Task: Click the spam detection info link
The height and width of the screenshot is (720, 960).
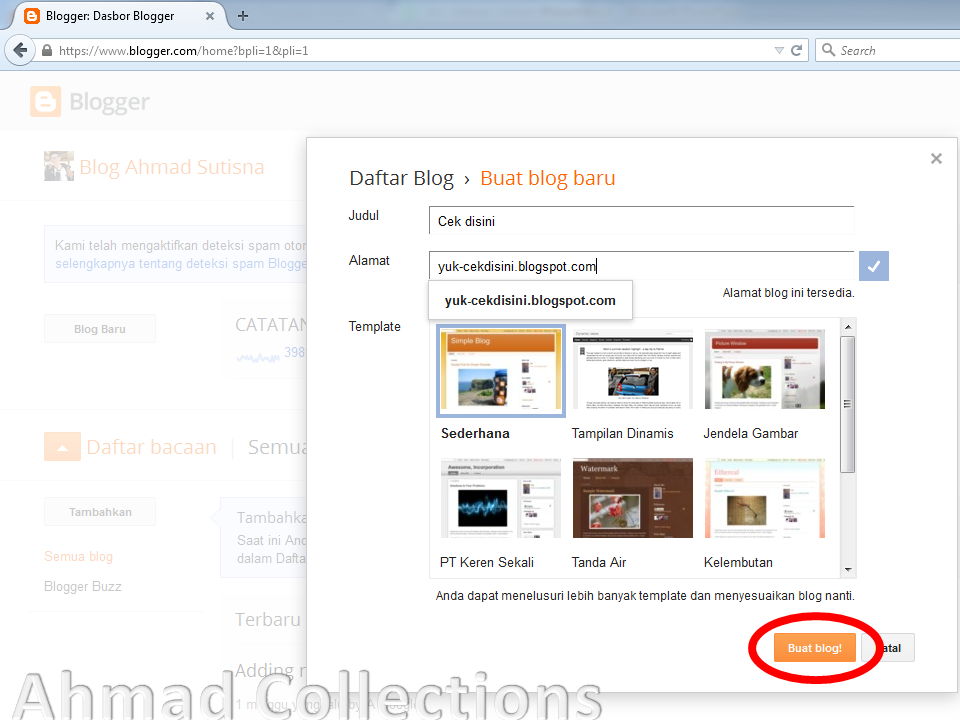Action: click(x=181, y=264)
